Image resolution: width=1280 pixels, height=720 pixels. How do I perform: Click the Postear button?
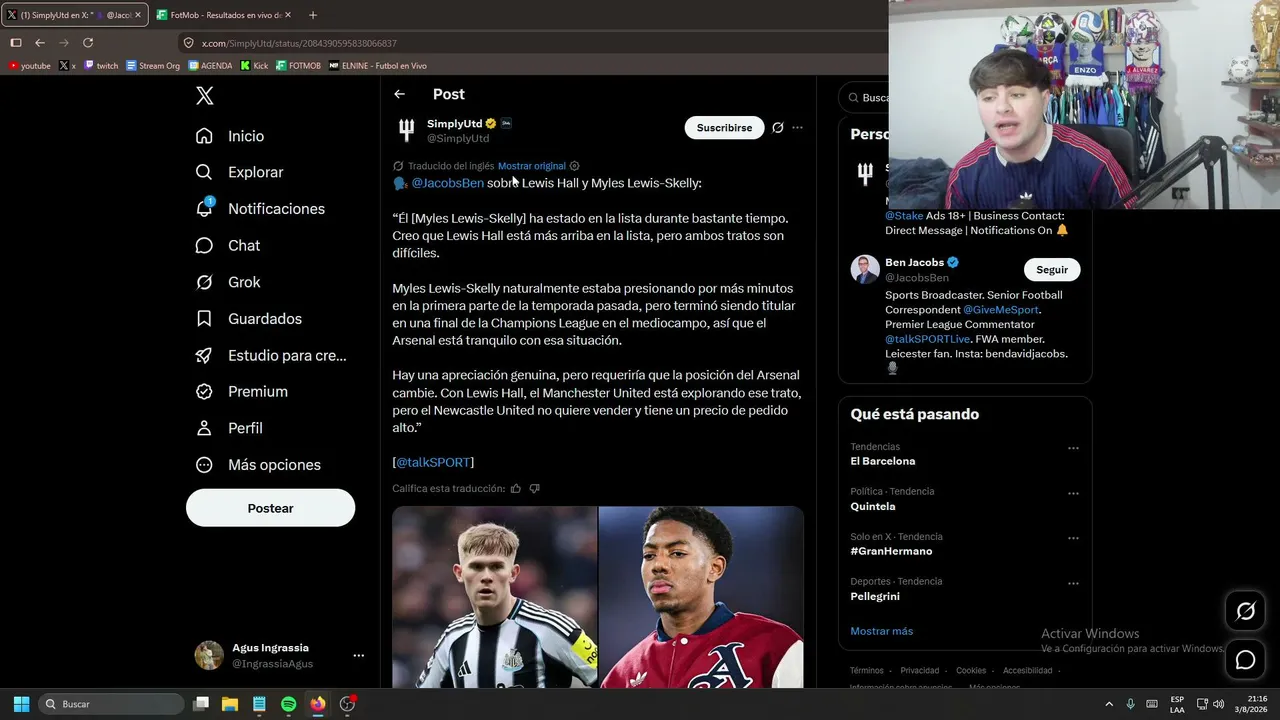point(270,508)
